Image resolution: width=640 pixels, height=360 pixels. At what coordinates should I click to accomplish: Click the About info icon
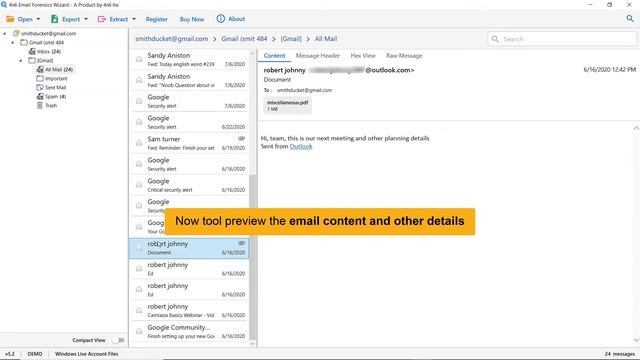click(x=220, y=19)
